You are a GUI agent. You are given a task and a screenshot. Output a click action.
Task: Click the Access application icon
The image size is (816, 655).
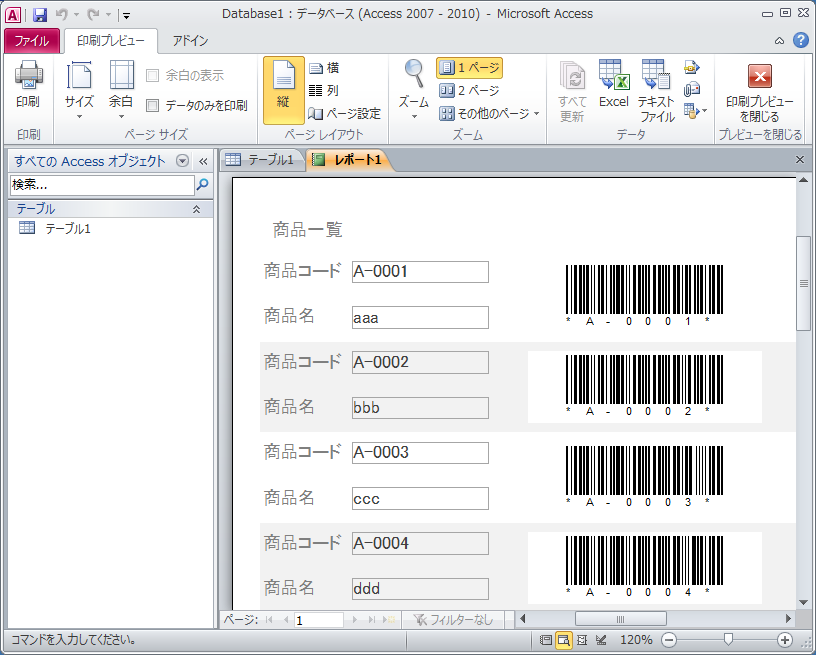13,14
